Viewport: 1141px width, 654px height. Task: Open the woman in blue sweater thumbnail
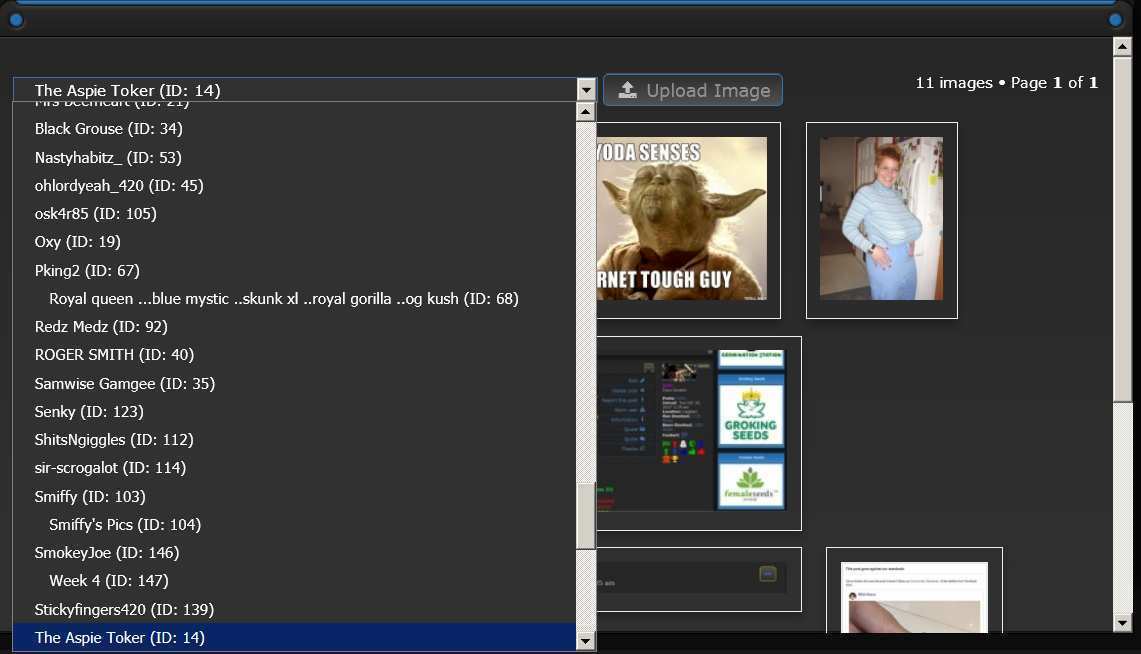881,219
